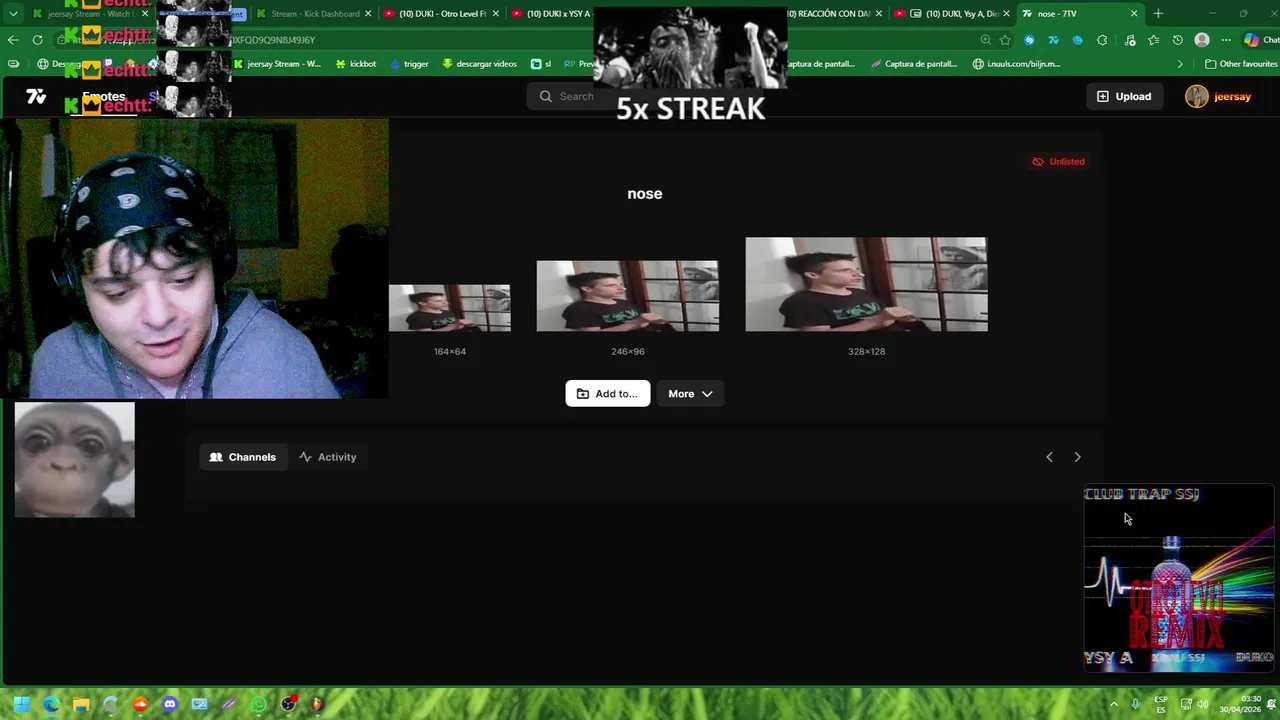Screen dimensions: 1280x720
Task: Click the Upload button
Action: (x=1124, y=96)
